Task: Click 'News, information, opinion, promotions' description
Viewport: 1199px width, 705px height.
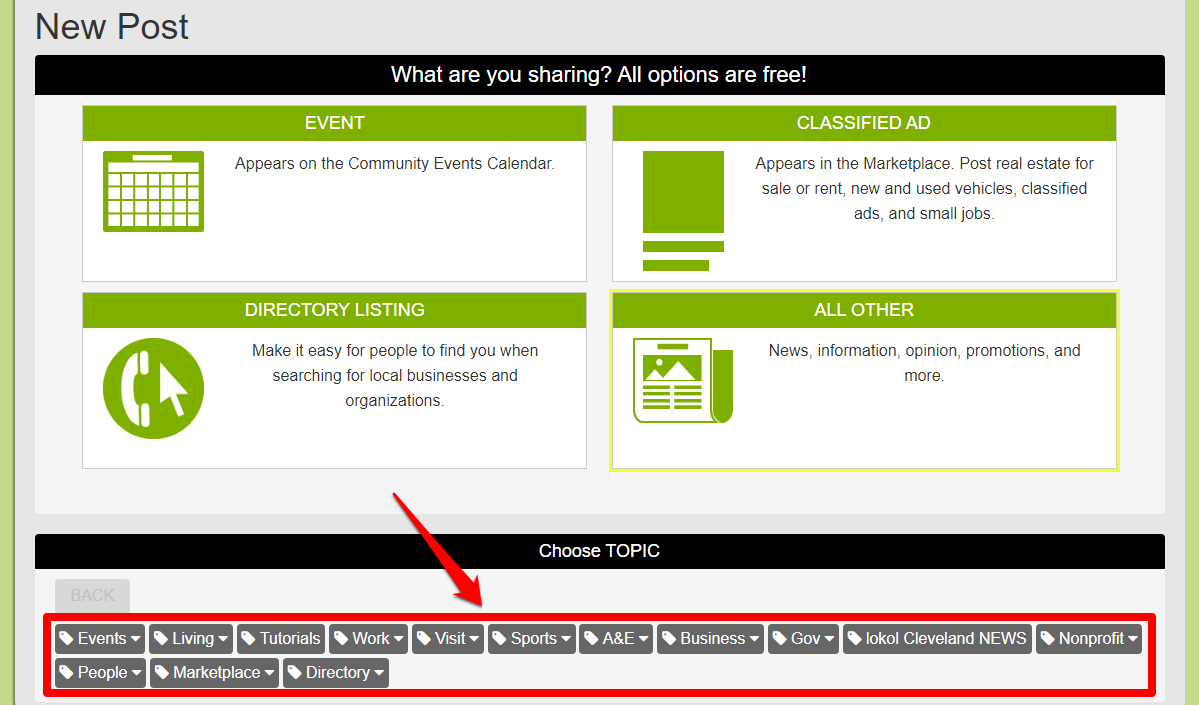Action: [924, 362]
